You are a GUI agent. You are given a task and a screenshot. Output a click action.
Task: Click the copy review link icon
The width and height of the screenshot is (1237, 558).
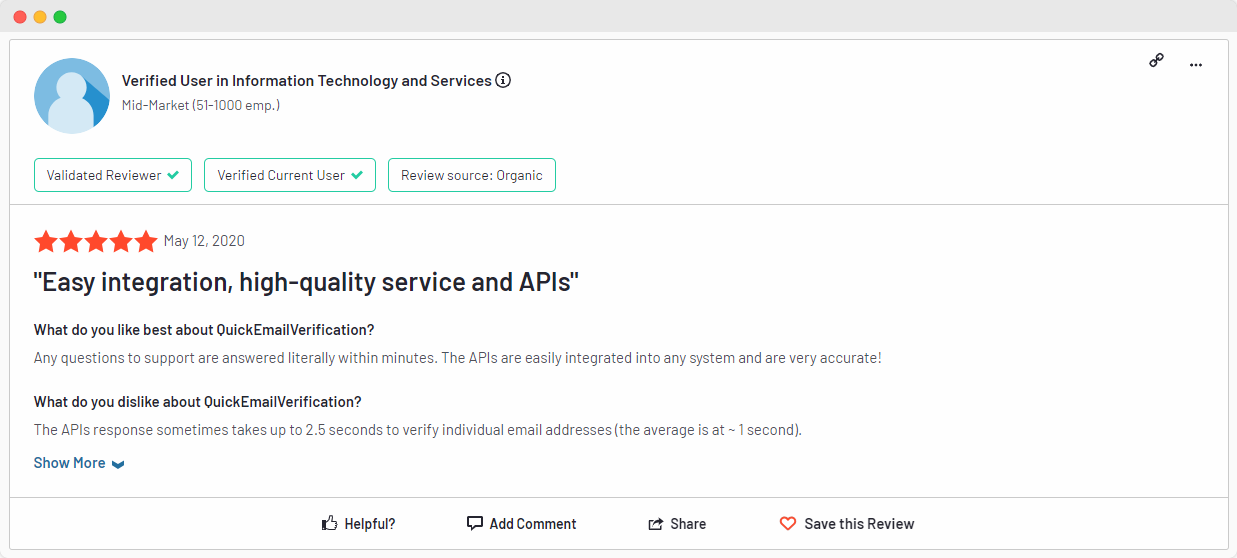click(x=1156, y=61)
